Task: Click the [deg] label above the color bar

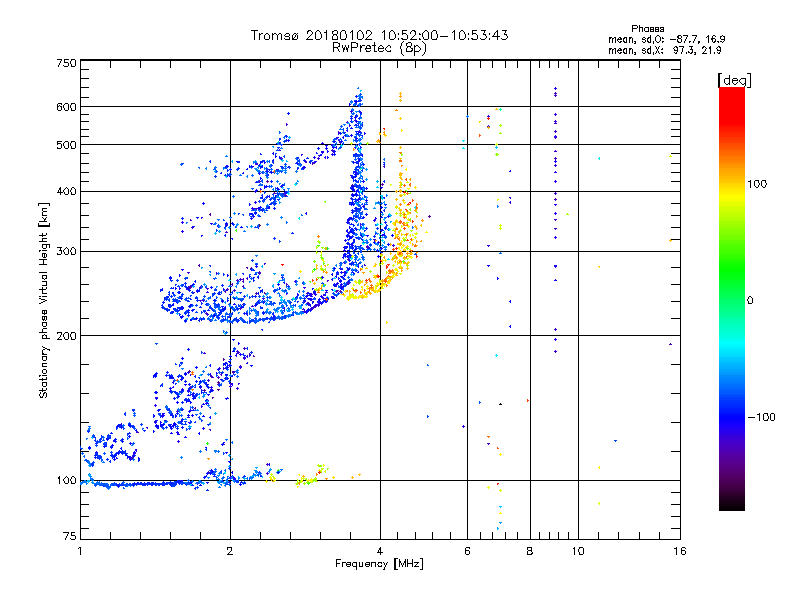Action: point(734,80)
